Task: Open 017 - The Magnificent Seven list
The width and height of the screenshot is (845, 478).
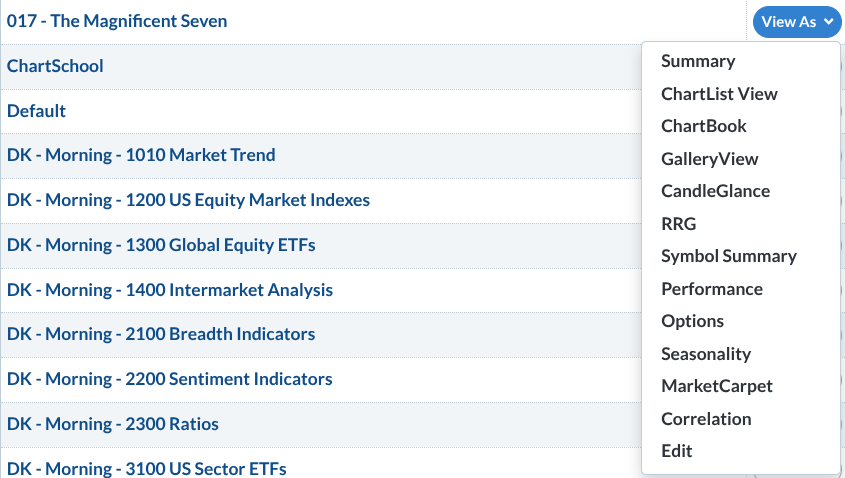Action: click(117, 21)
